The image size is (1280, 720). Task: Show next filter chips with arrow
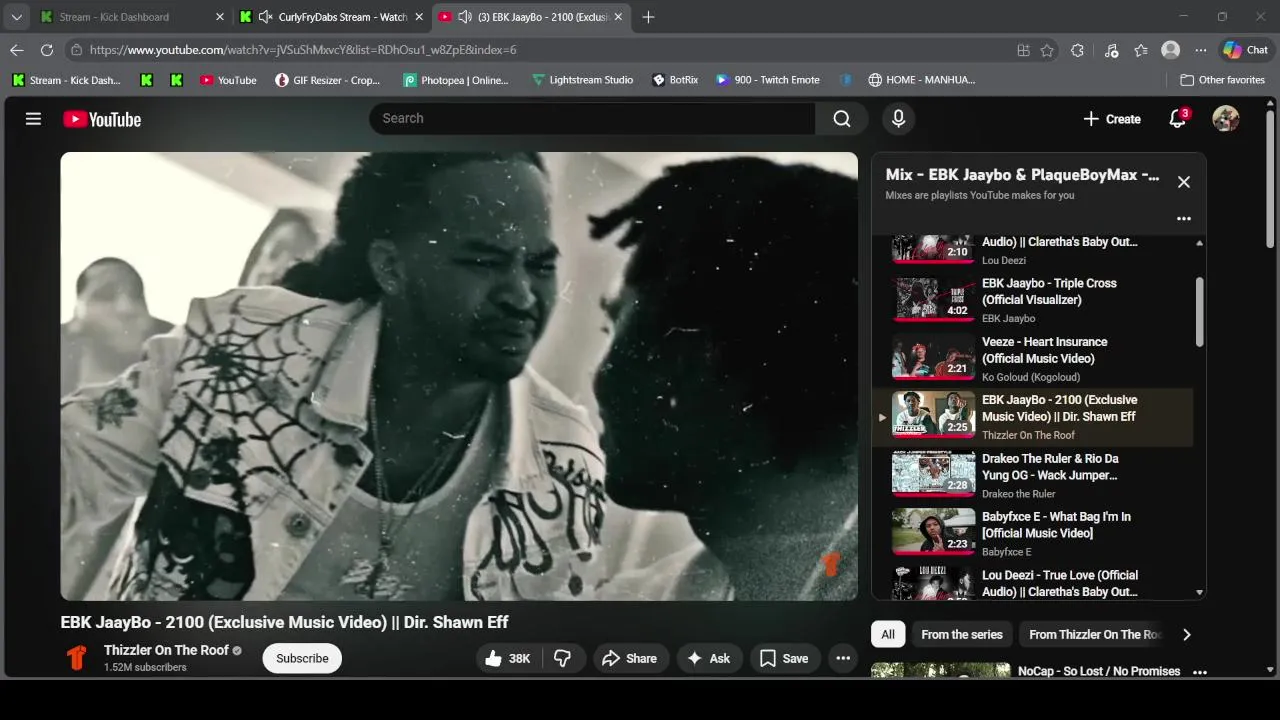point(1187,634)
